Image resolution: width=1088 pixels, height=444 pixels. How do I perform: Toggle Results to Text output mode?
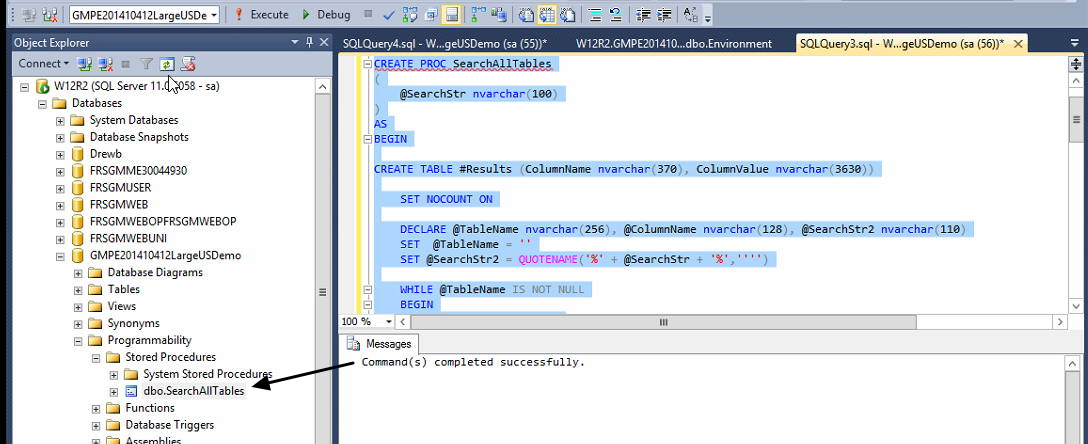[x=526, y=15]
